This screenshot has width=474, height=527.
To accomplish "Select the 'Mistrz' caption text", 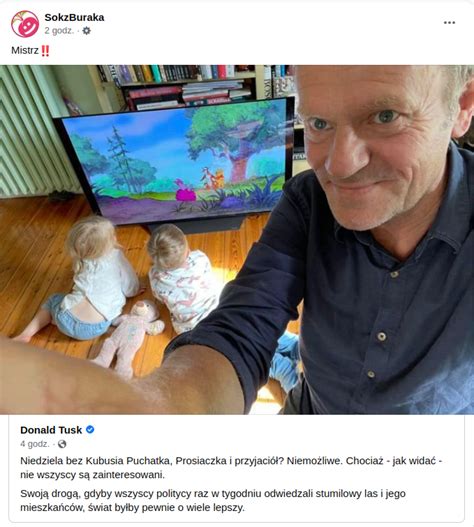I will tap(25, 50).
